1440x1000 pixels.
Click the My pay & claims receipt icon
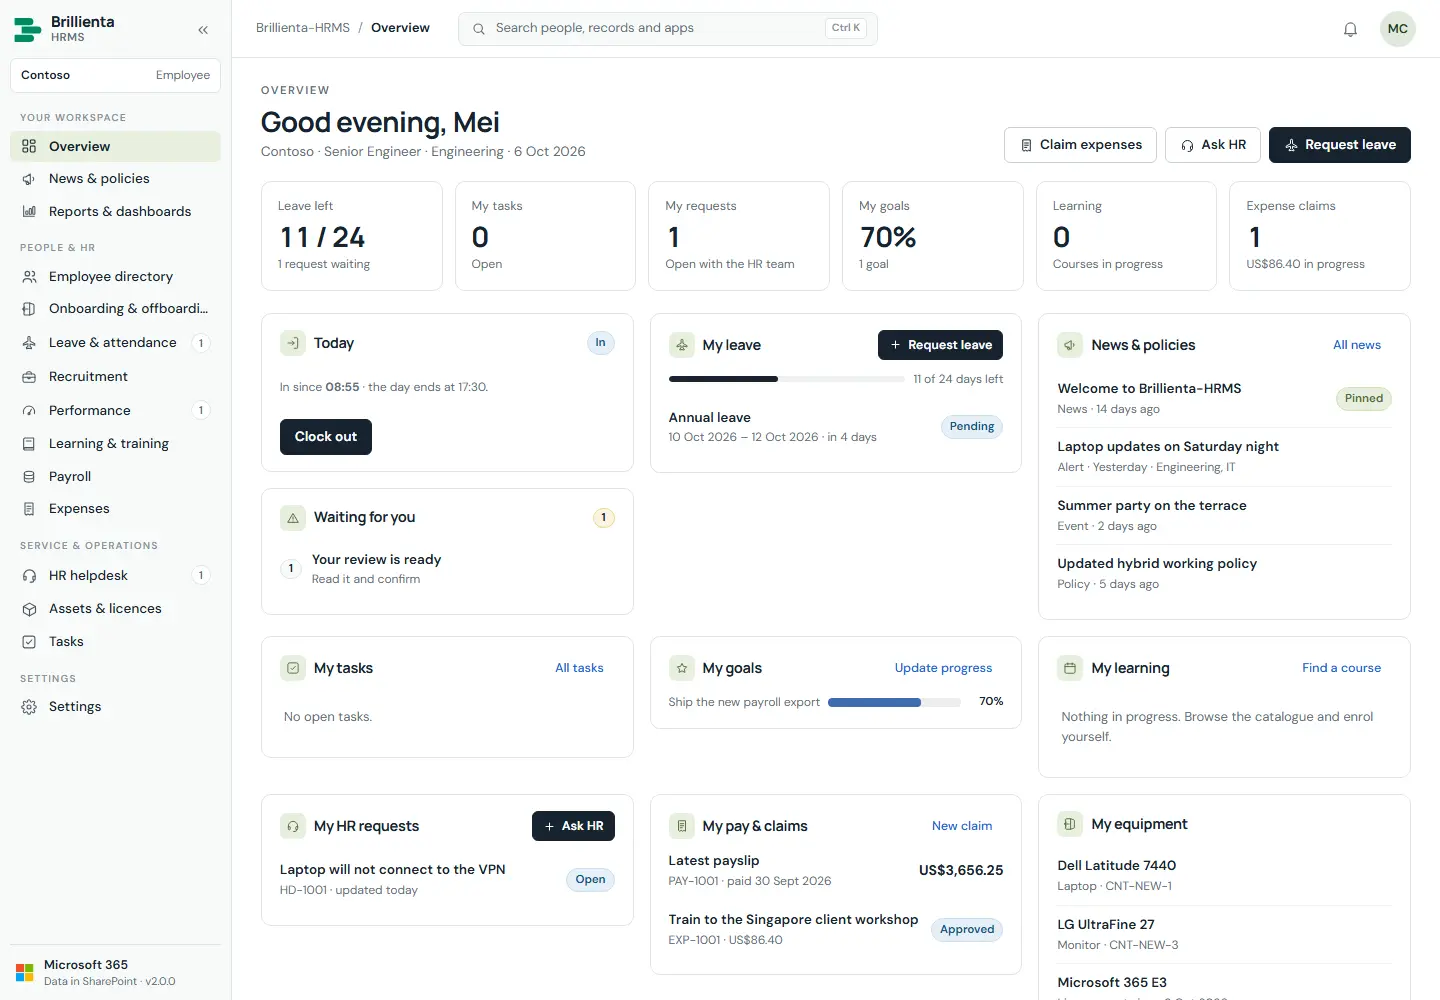pos(682,826)
